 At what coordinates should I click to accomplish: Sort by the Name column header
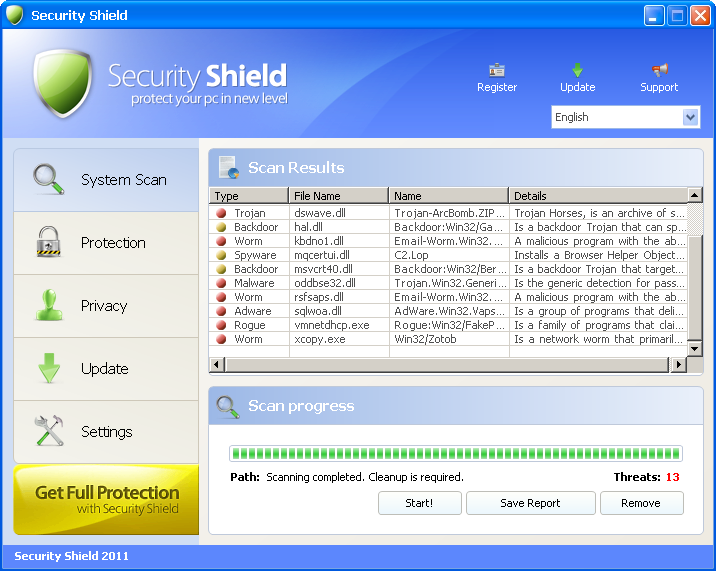449,196
